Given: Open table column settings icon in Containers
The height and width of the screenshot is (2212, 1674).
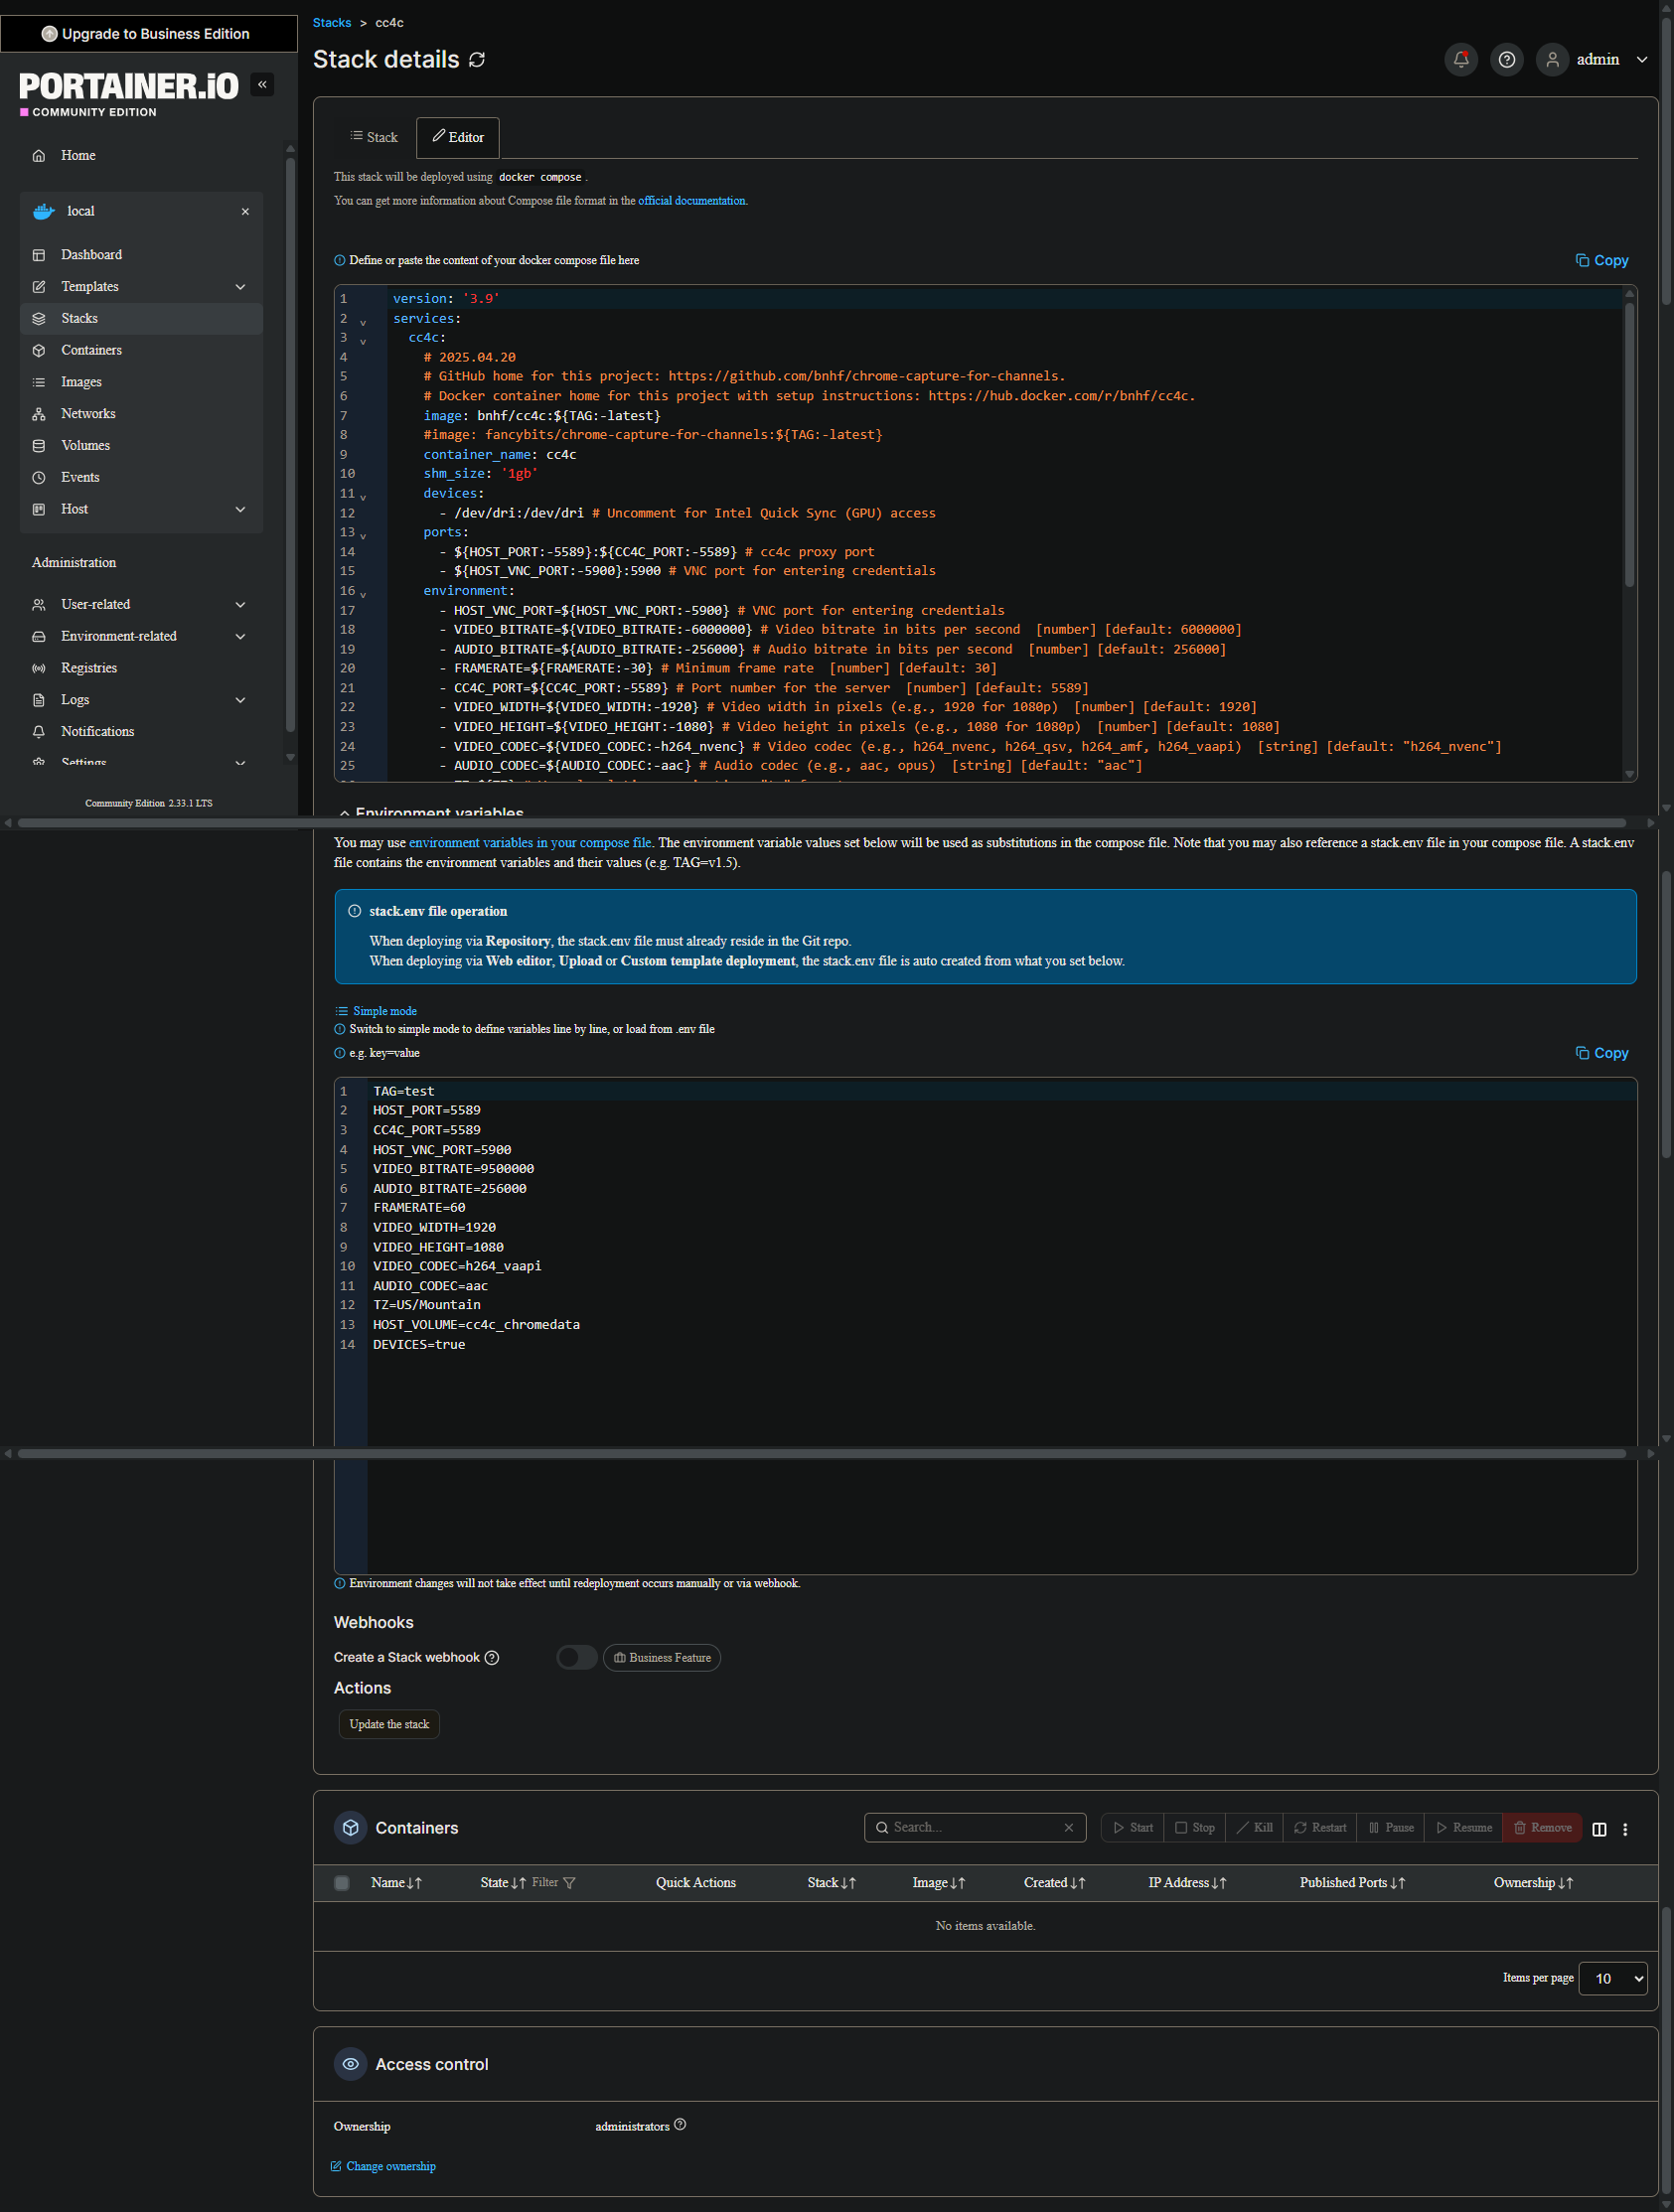Looking at the screenshot, I should 1598,1829.
